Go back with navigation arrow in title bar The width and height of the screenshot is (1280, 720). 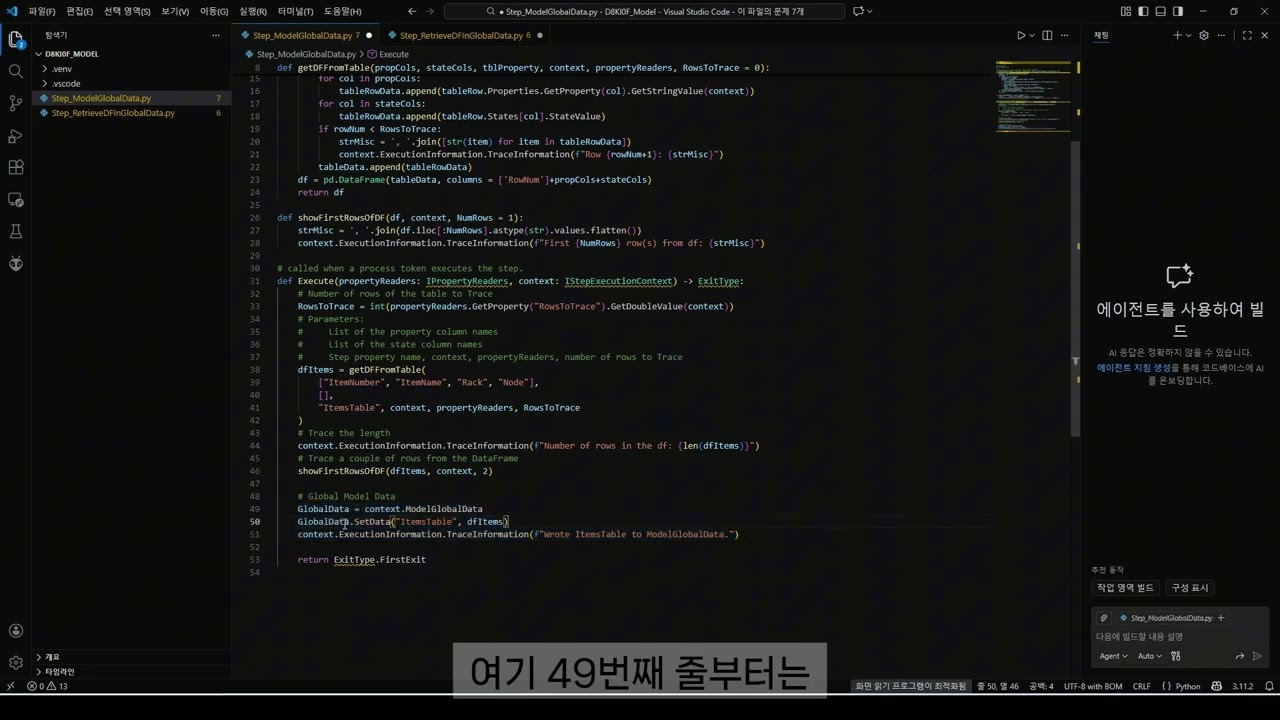[x=412, y=11]
